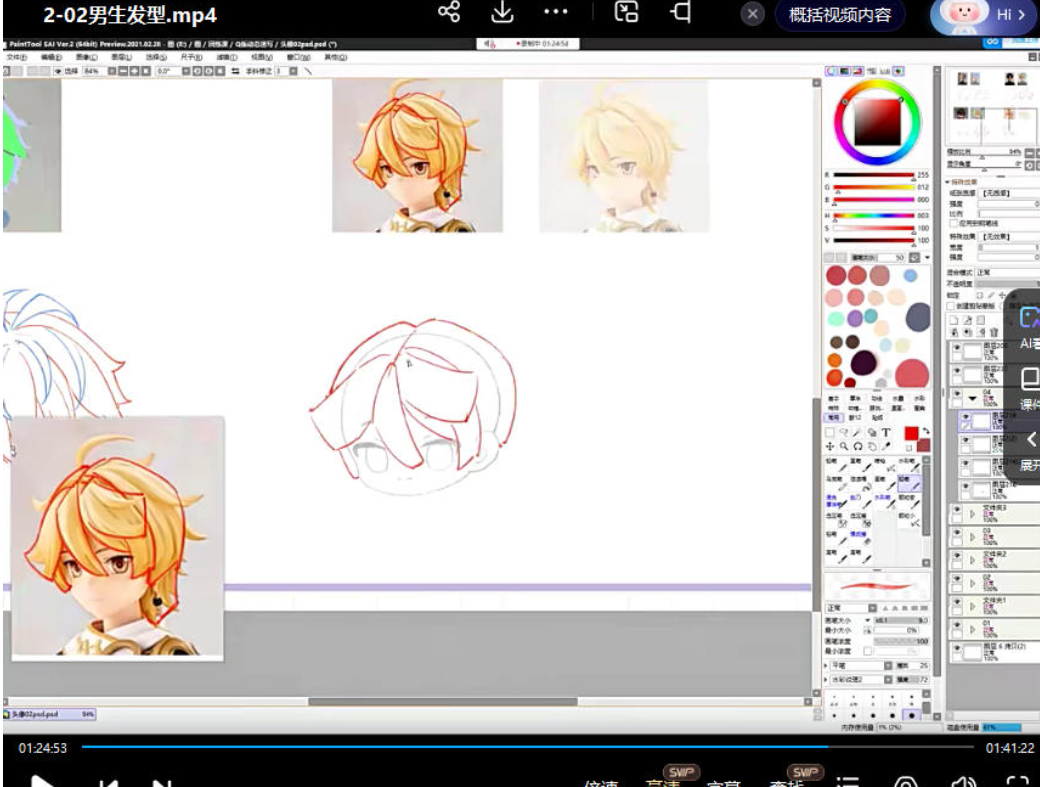Expand the 文件夹2 layer folder
The width and height of the screenshot is (1040, 787).
tap(972, 560)
